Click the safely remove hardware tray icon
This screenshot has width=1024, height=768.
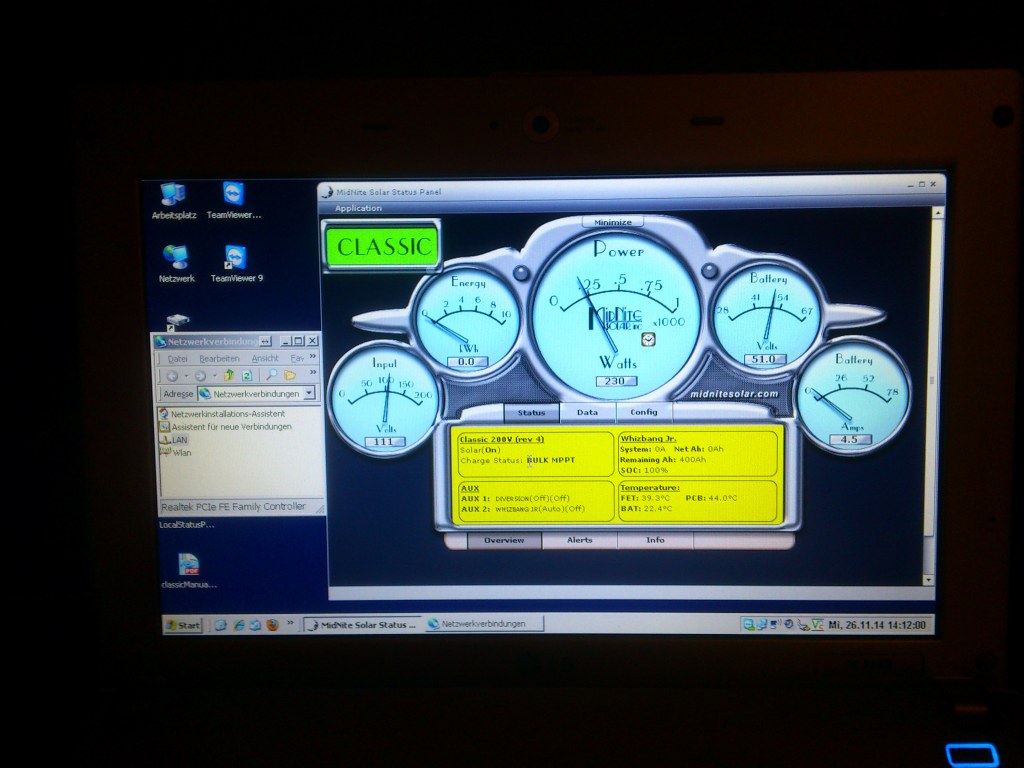coord(803,625)
